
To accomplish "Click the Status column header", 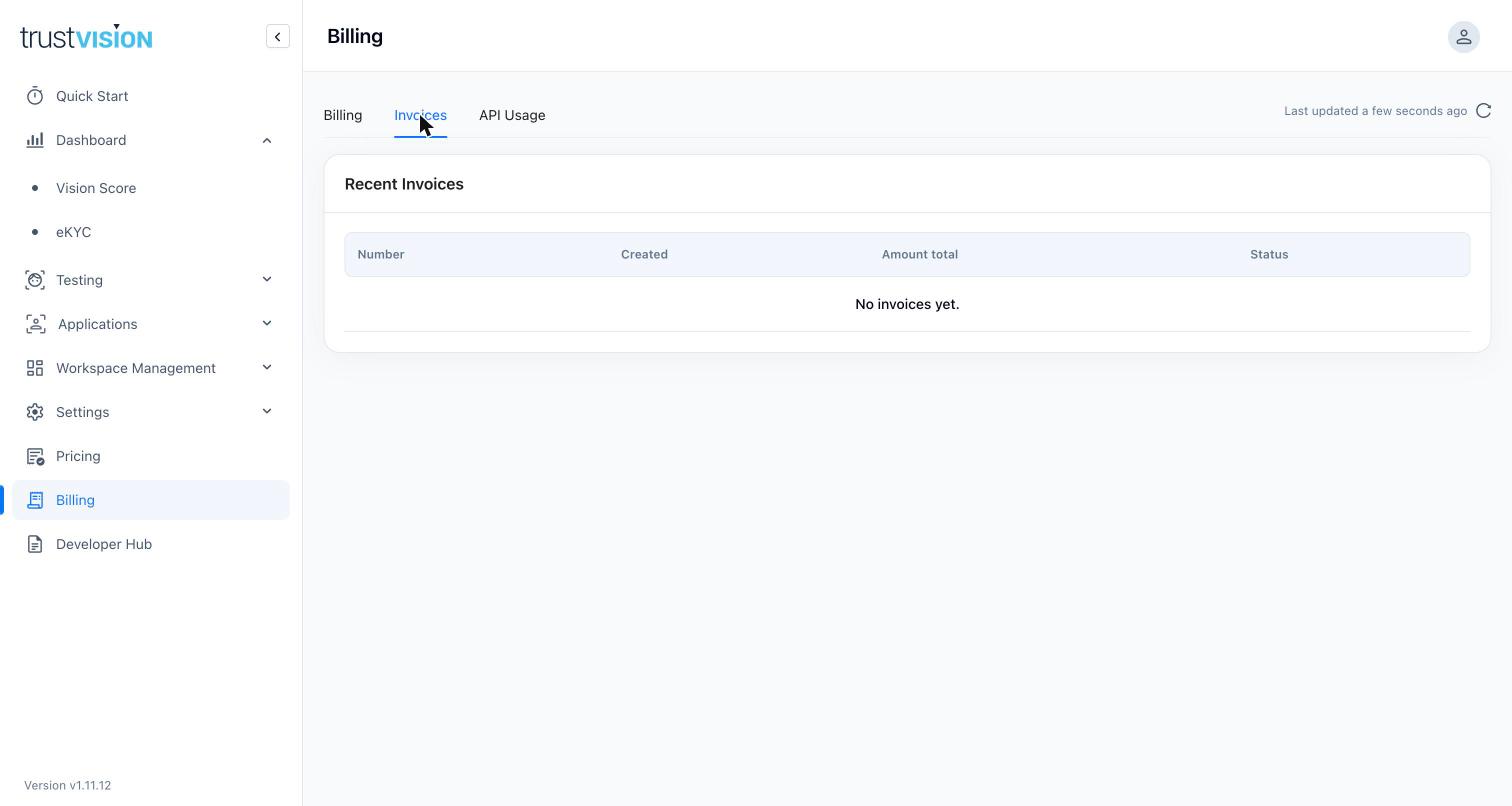I will pos(1269,254).
